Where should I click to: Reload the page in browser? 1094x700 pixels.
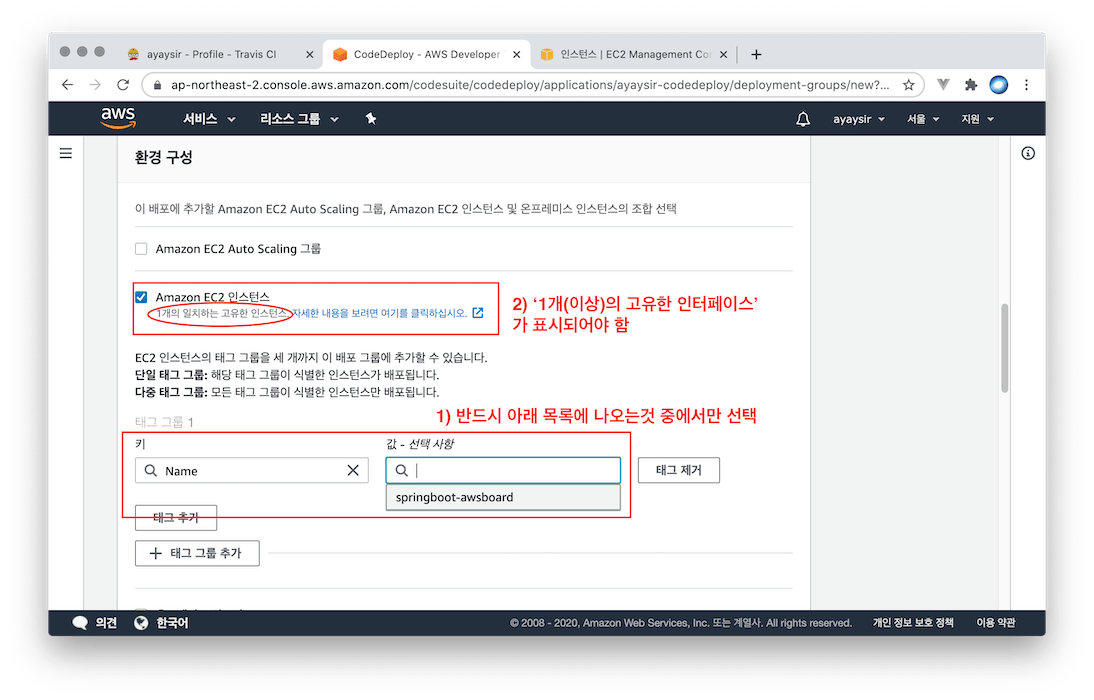[x=123, y=85]
